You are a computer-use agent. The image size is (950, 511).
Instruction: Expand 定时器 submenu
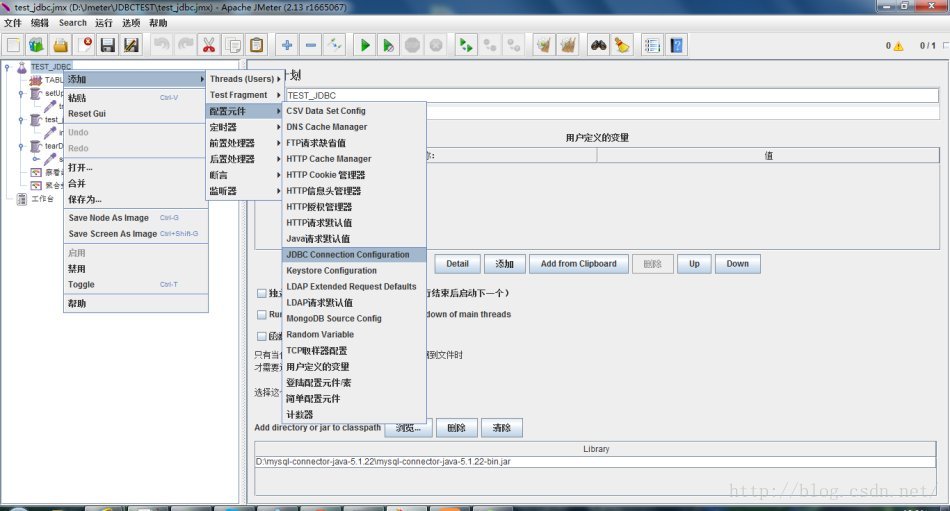245,127
